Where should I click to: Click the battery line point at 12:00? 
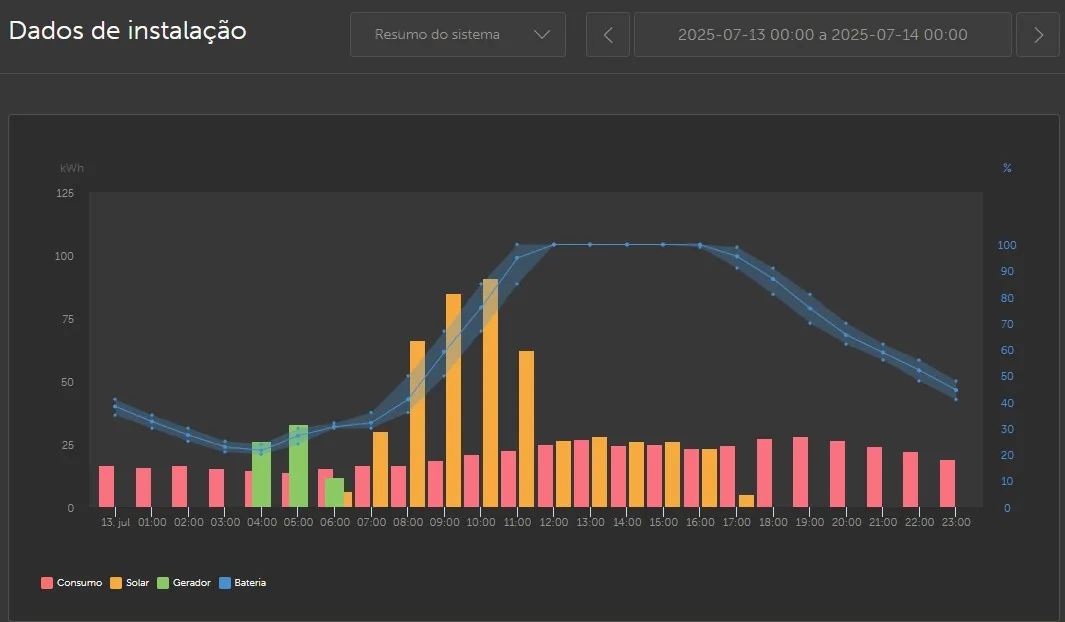pos(553,244)
